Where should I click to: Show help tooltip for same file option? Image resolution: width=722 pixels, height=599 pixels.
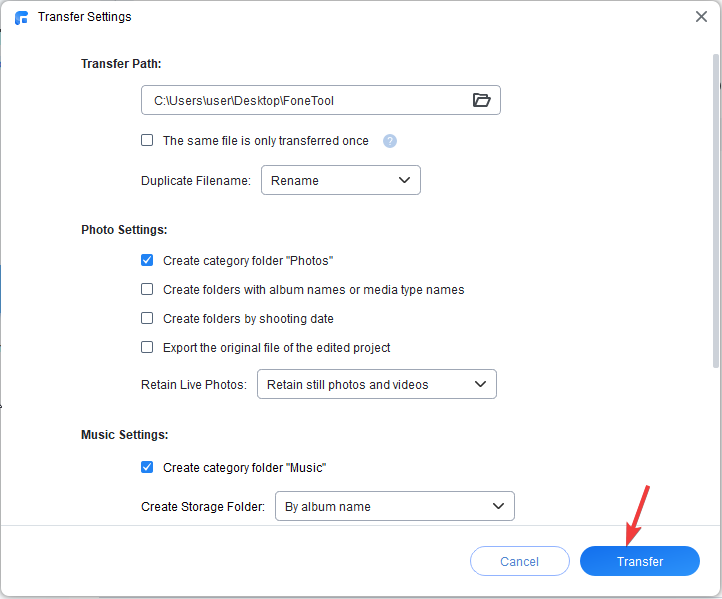(390, 141)
